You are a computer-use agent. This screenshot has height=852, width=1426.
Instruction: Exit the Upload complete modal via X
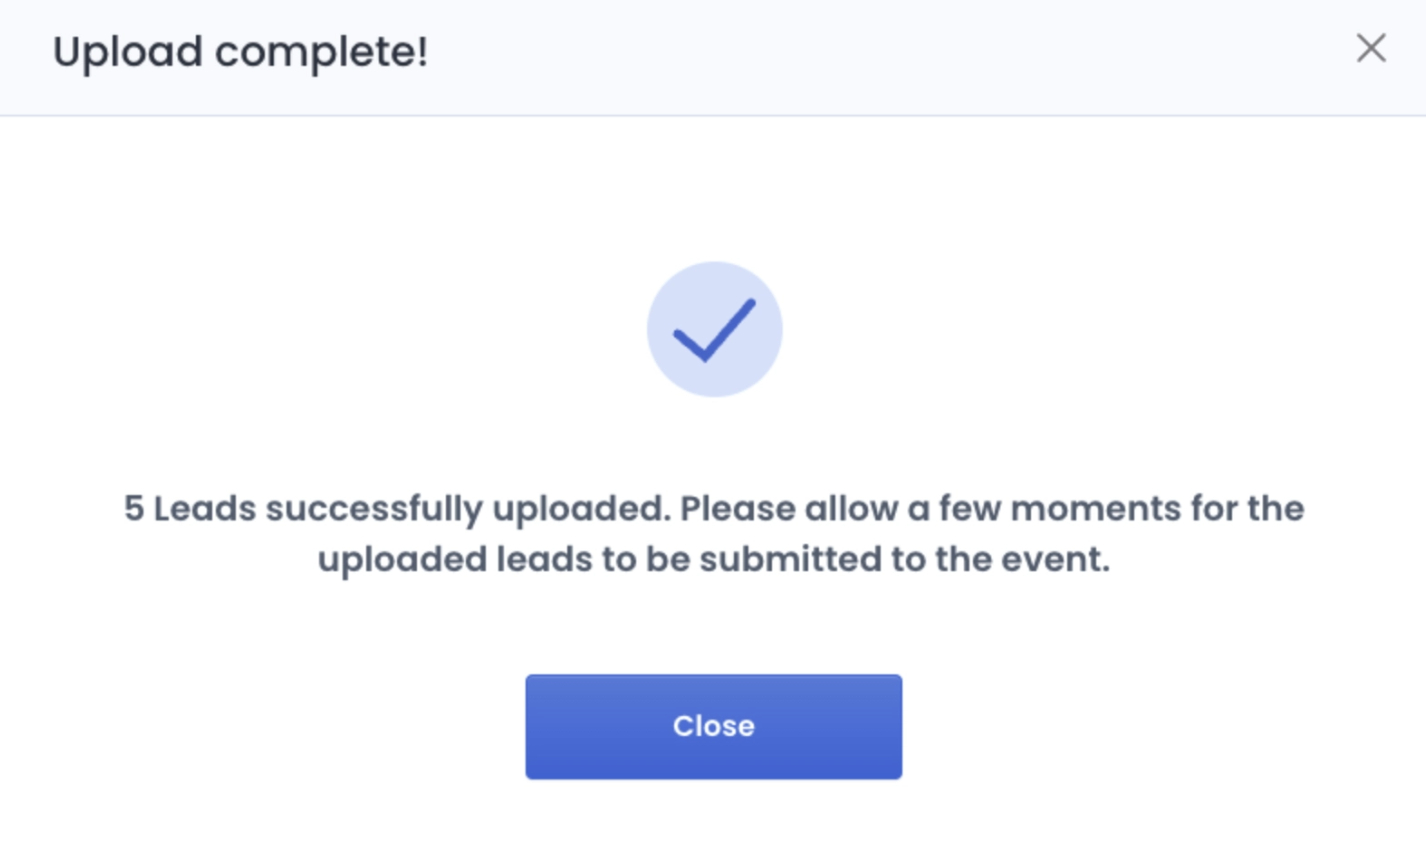(x=1371, y=48)
